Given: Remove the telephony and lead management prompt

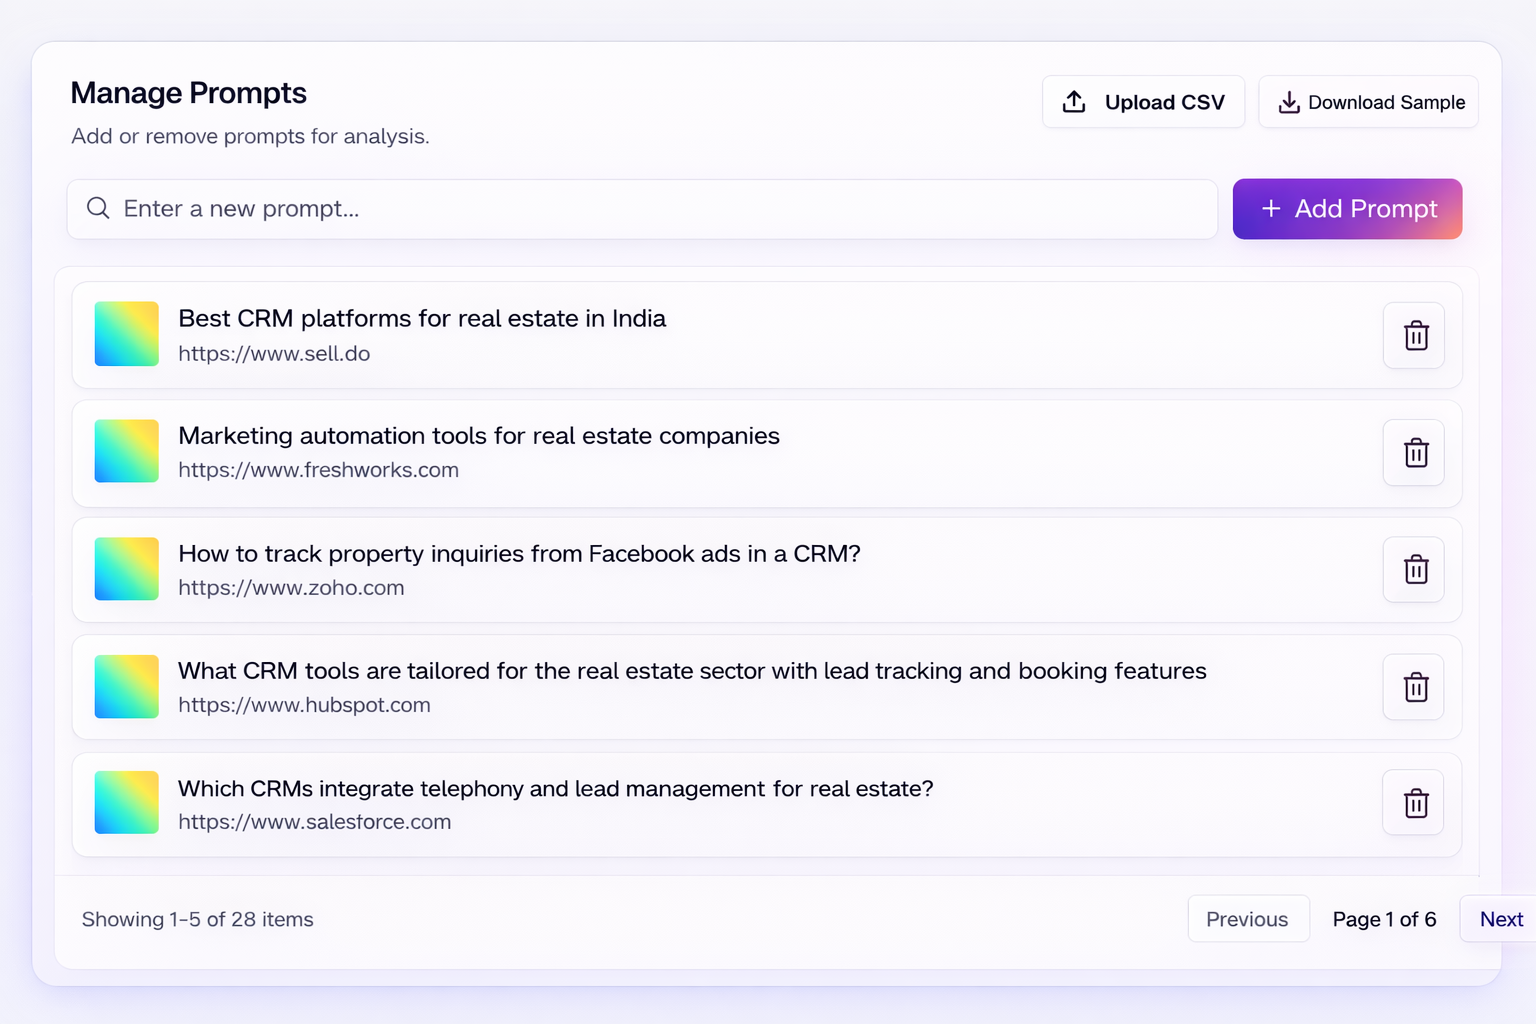Looking at the screenshot, I should tap(1414, 803).
